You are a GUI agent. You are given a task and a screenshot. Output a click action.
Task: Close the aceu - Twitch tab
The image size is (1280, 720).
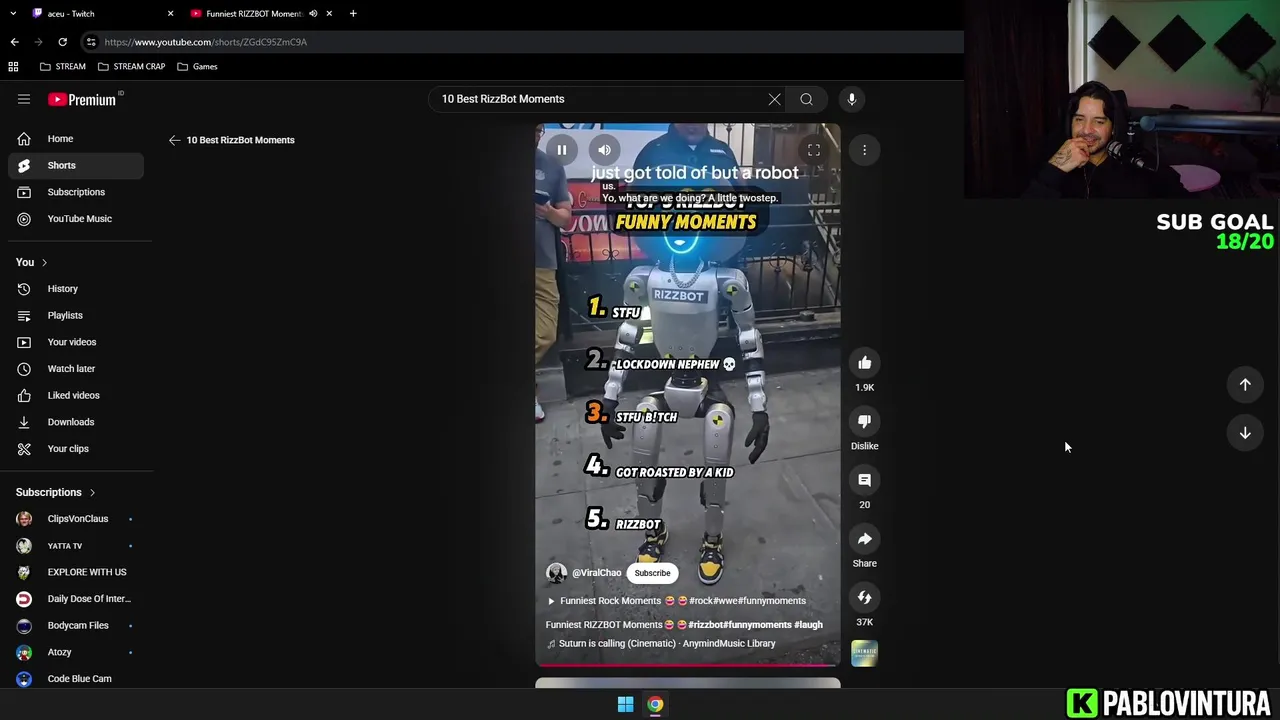click(x=170, y=14)
